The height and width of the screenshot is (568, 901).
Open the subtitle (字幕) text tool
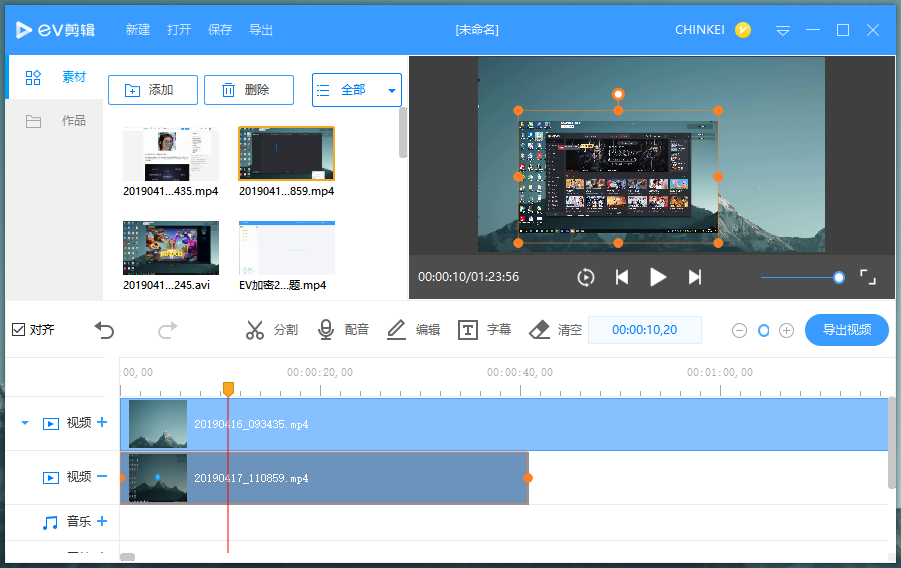pyautogui.click(x=484, y=330)
